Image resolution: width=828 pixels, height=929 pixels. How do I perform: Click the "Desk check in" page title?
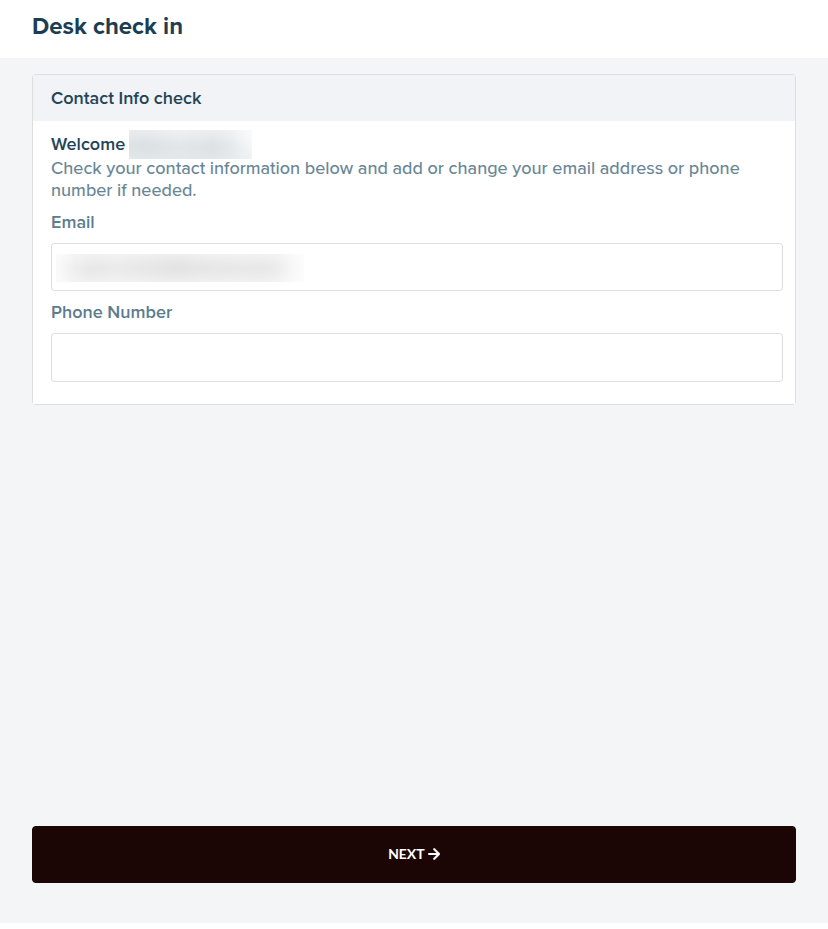click(107, 27)
